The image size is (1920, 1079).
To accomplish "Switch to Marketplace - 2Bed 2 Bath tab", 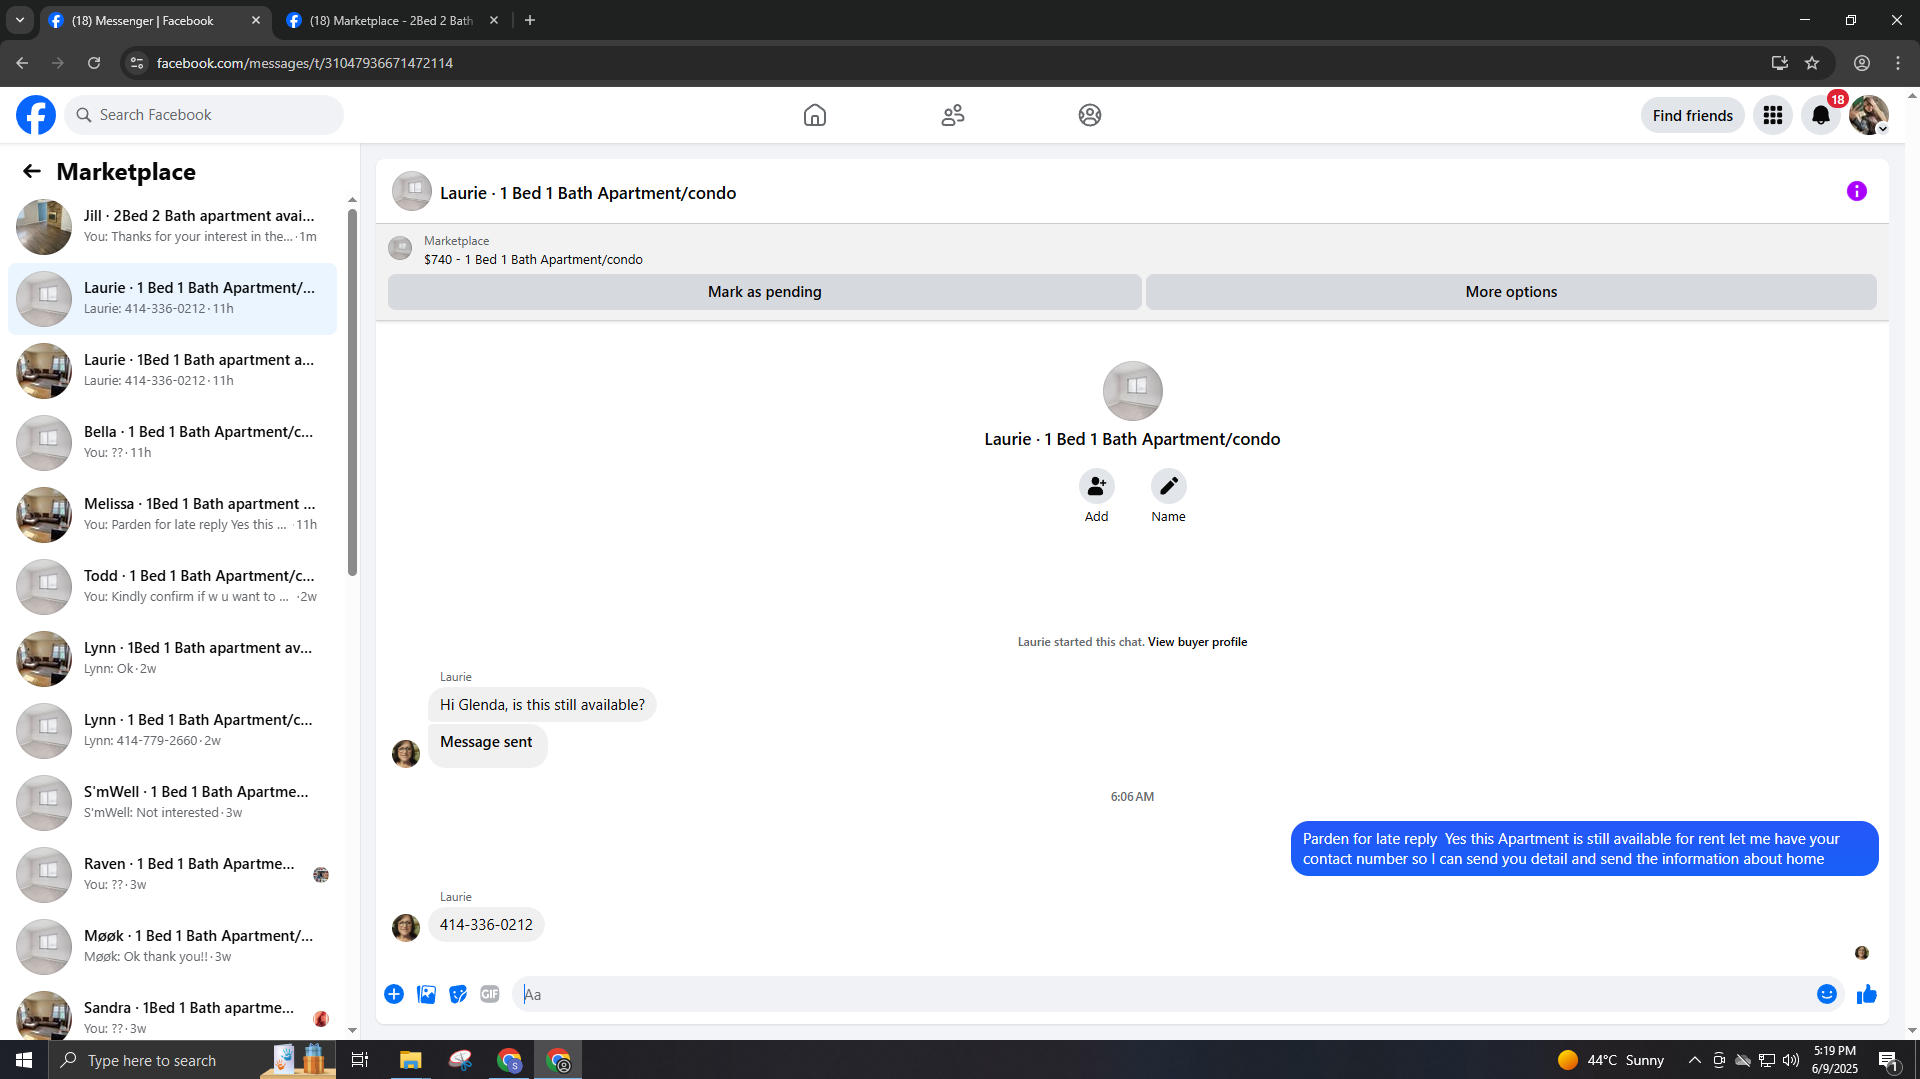I will (x=391, y=20).
